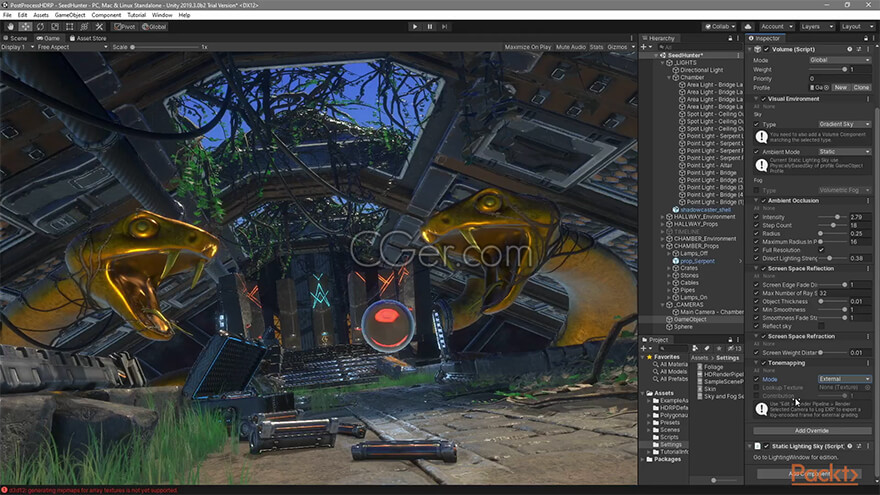The width and height of the screenshot is (880, 495).
Task: Click the Project create plus icon
Action: [x=644, y=349]
